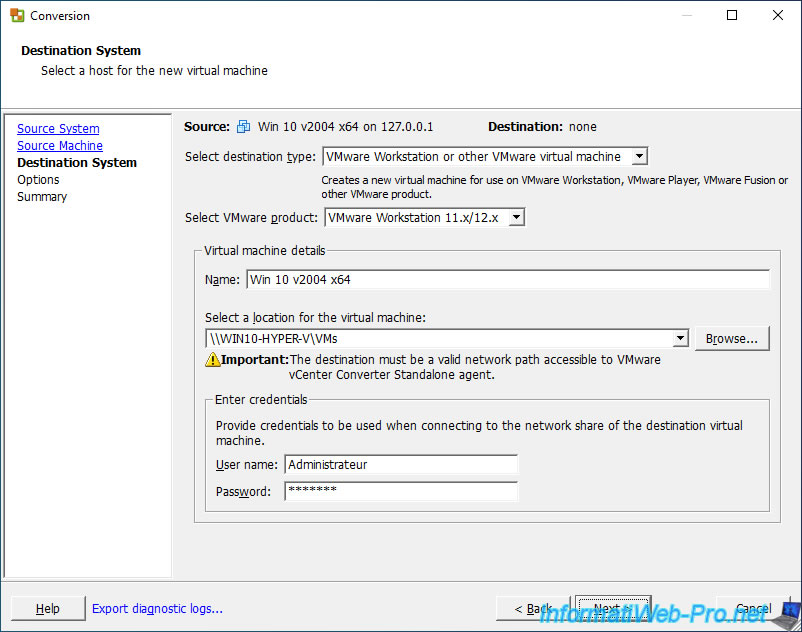Screen dimensions: 802x632
Task: Open the Source System step
Action: pyautogui.click(x=58, y=128)
